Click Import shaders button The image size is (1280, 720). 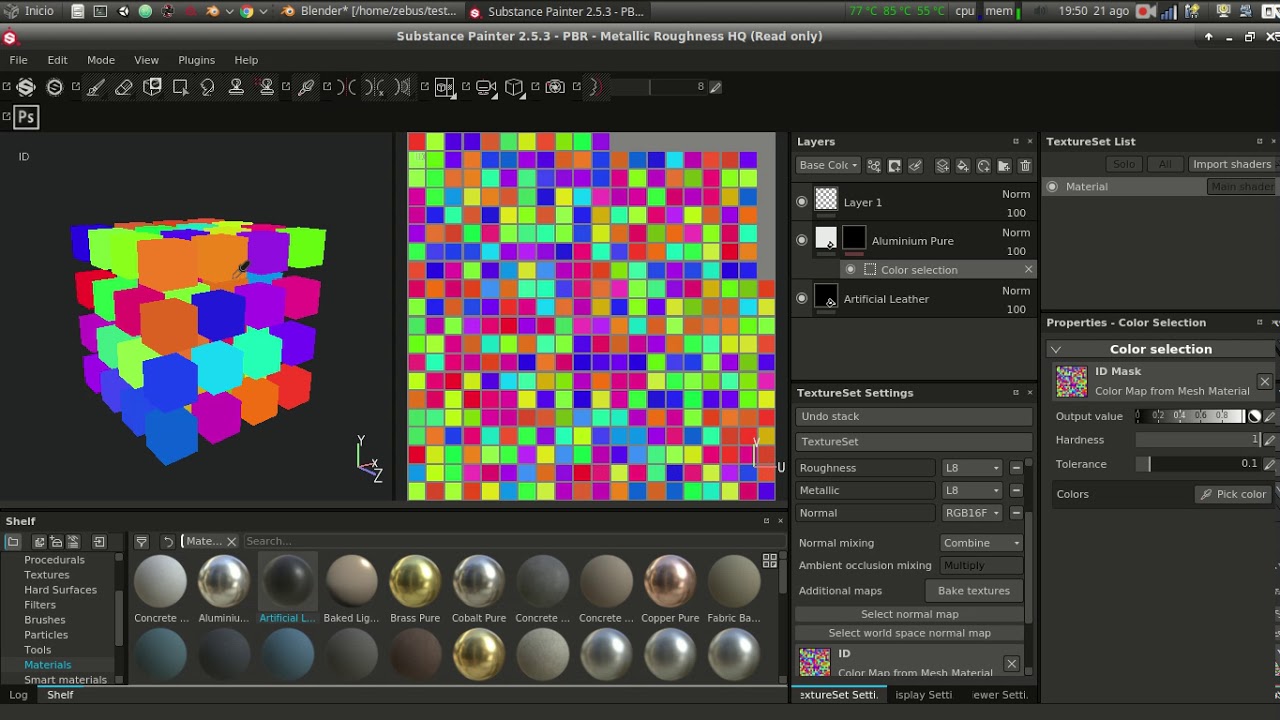coord(1231,164)
